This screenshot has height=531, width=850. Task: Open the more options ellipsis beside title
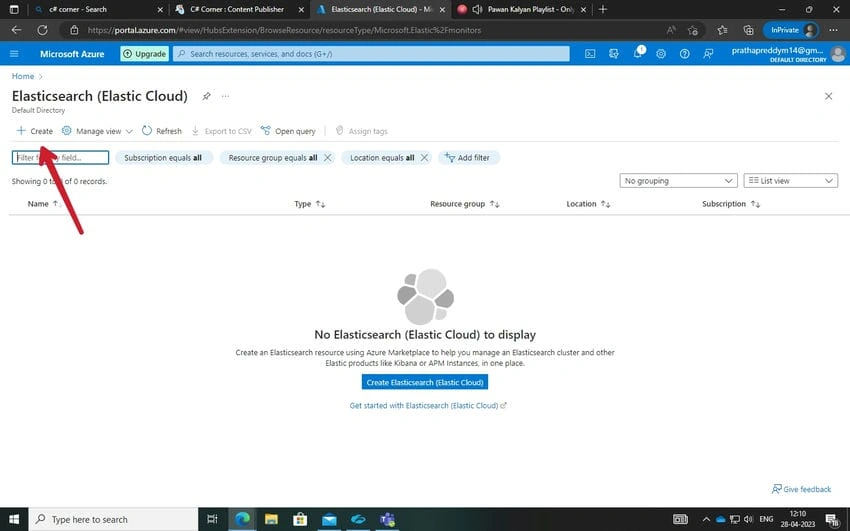click(x=226, y=96)
